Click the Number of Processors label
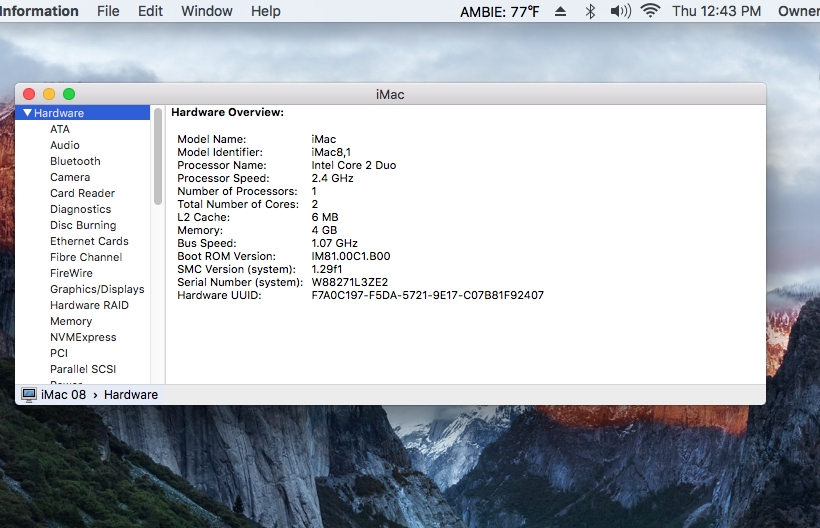820x528 pixels. coord(237,191)
